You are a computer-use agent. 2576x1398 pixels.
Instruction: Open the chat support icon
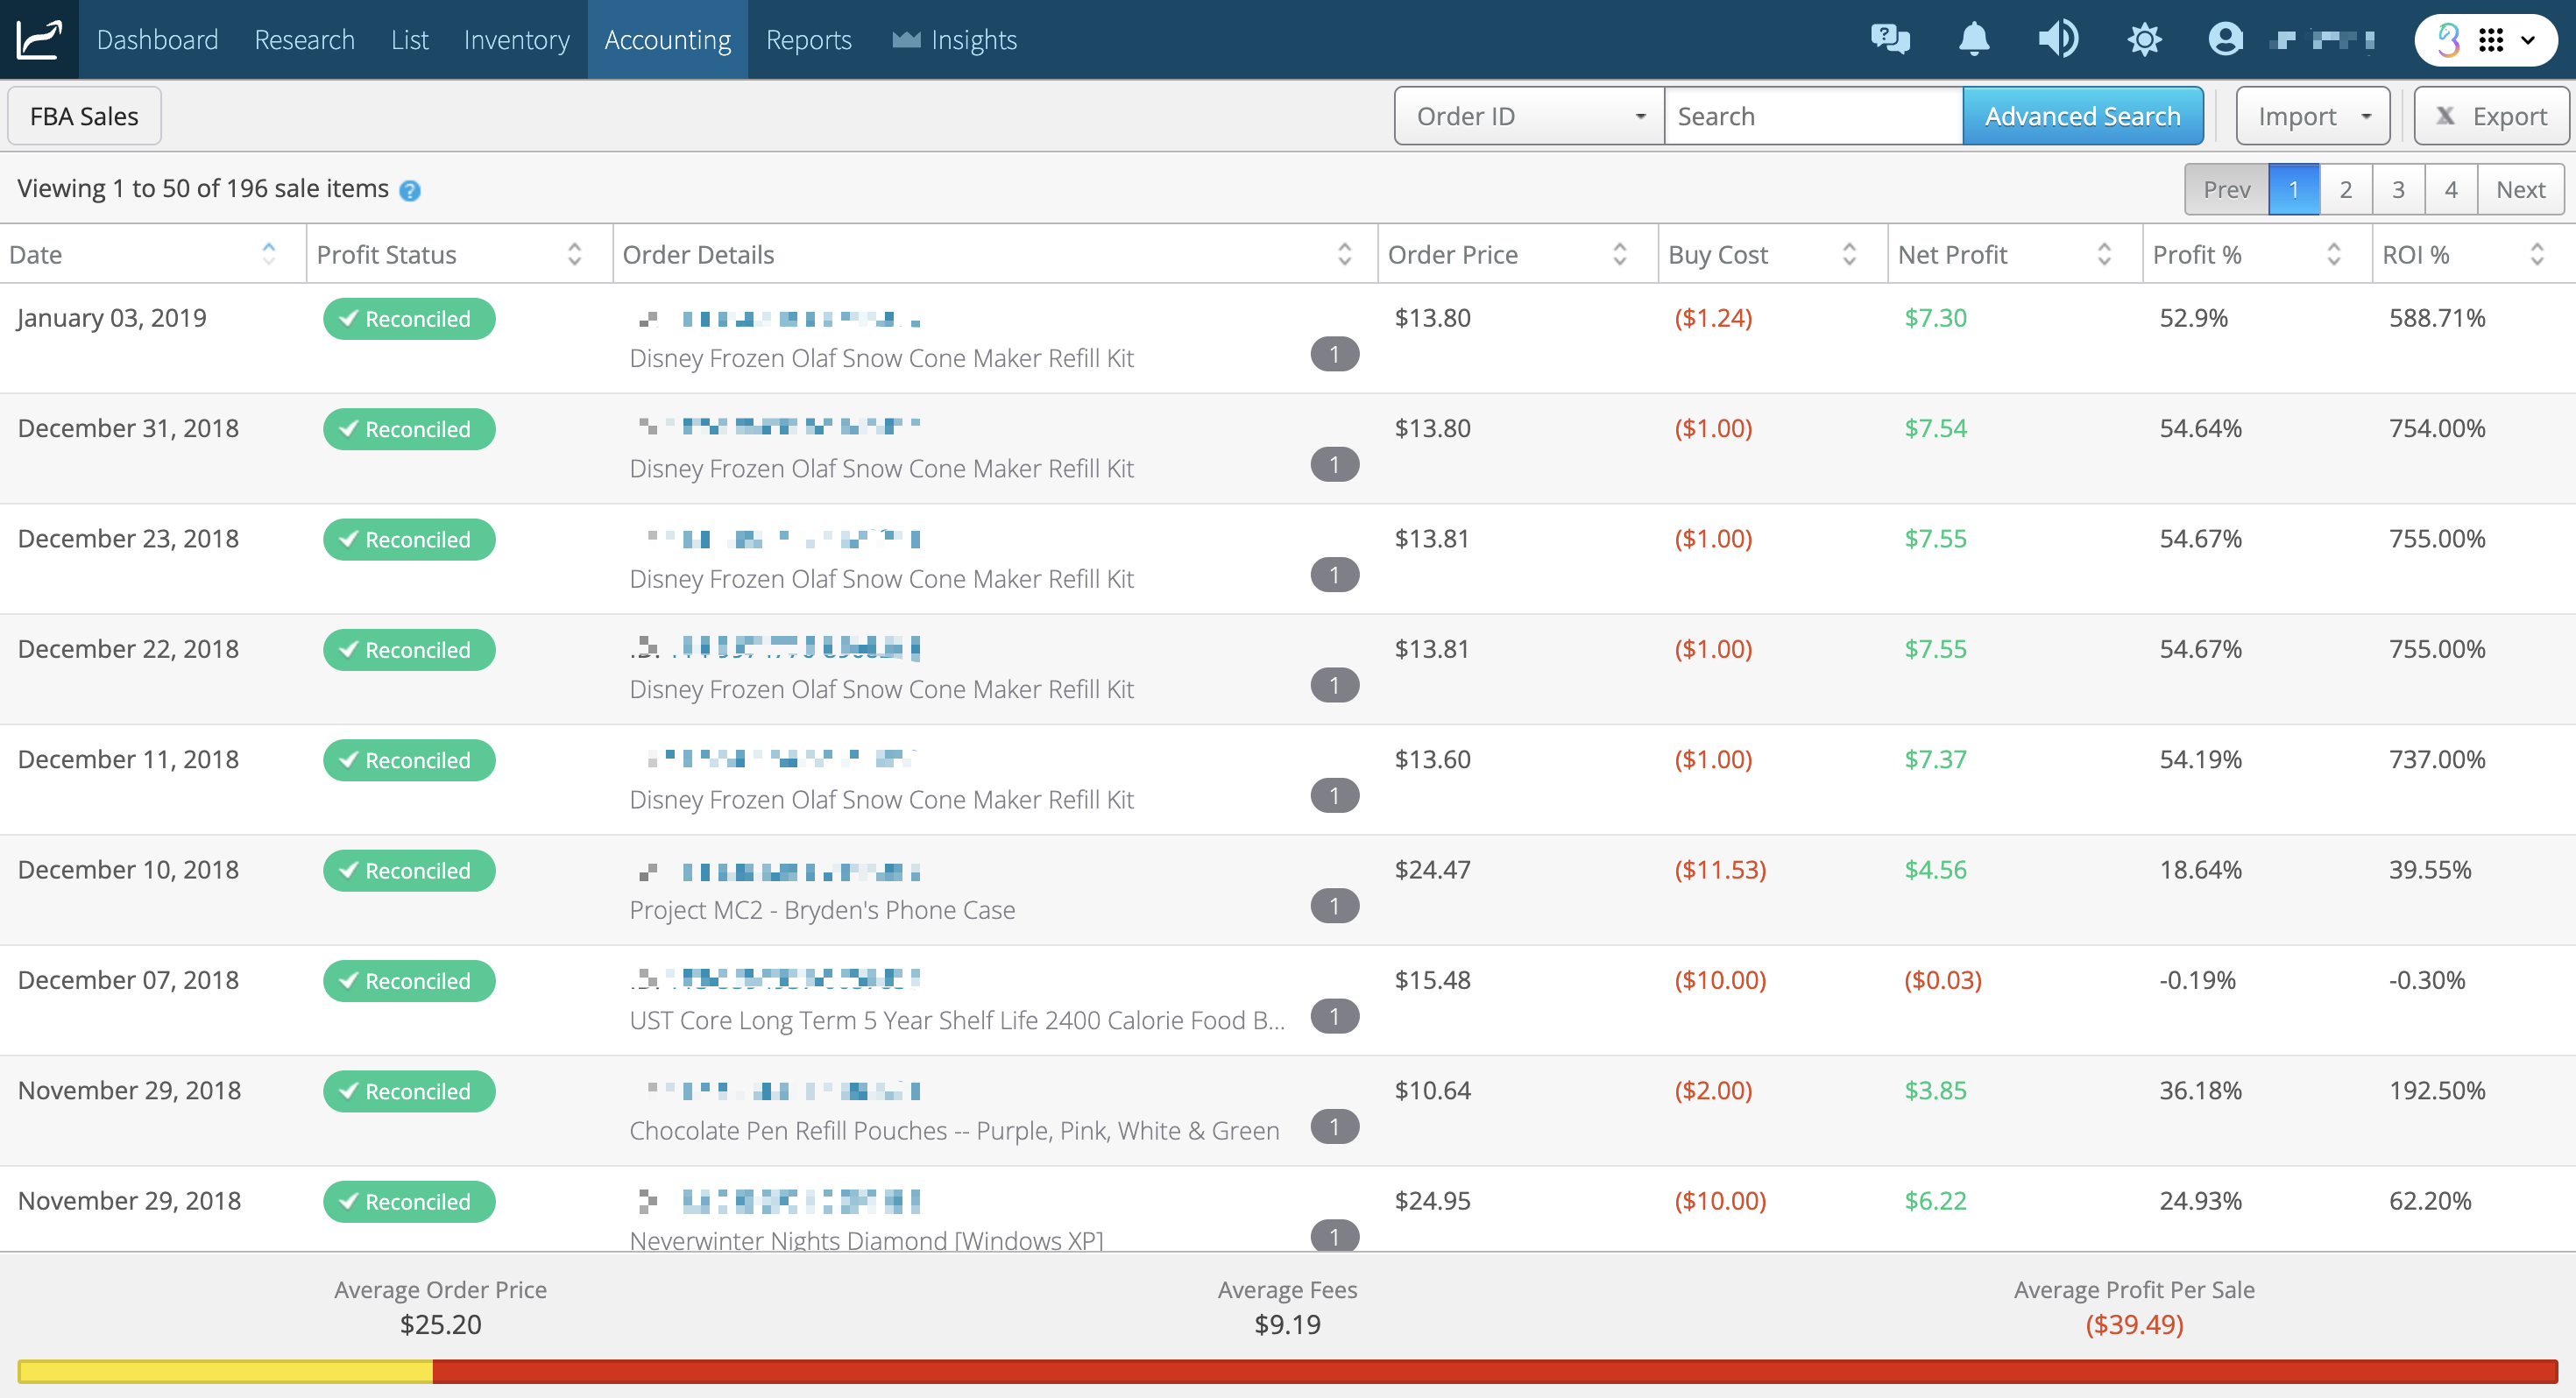pos(1890,39)
